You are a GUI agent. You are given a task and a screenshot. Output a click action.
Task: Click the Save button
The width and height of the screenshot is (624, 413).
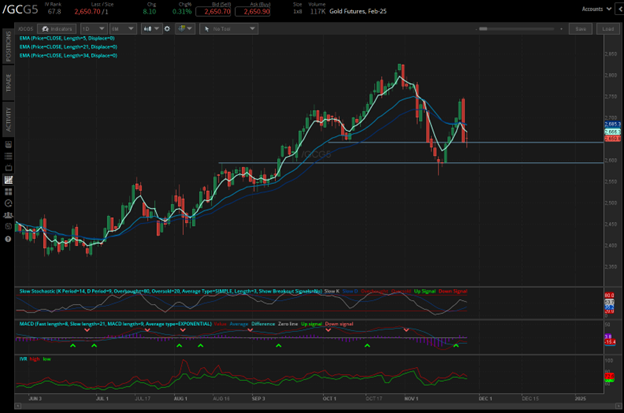(582, 29)
